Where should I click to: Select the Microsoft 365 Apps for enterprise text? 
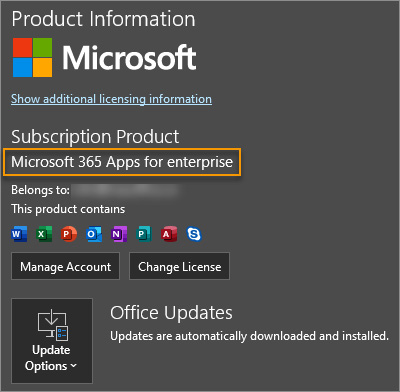pyautogui.click(x=122, y=162)
